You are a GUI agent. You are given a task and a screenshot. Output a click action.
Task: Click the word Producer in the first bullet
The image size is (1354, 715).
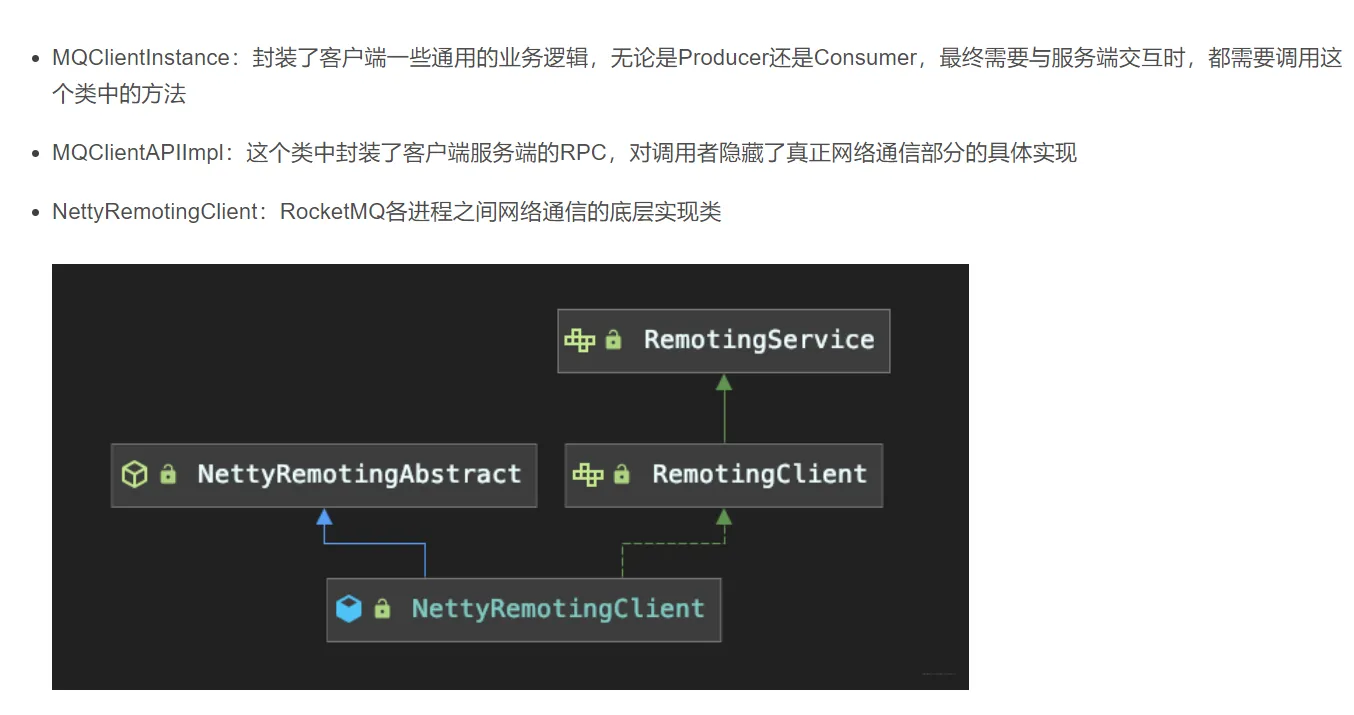(x=723, y=58)
